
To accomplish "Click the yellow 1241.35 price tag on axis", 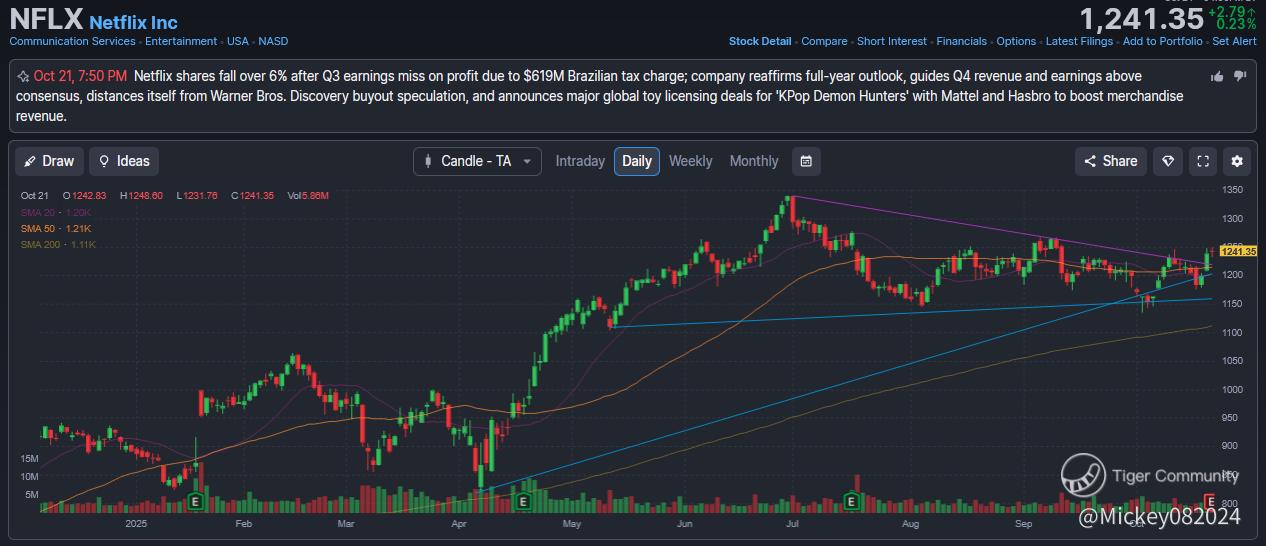I will click(x=1236, y=251).
